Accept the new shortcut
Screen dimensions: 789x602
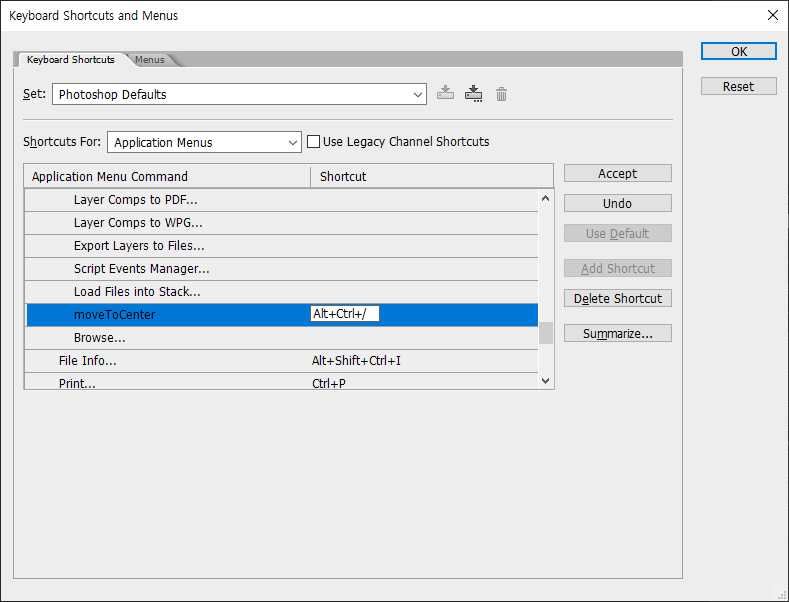coord(617,173)
